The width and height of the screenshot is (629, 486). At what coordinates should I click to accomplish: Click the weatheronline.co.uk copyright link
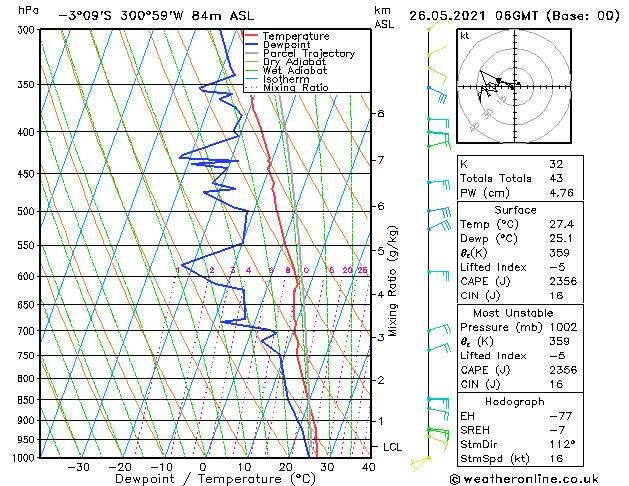tap(524, 479)
